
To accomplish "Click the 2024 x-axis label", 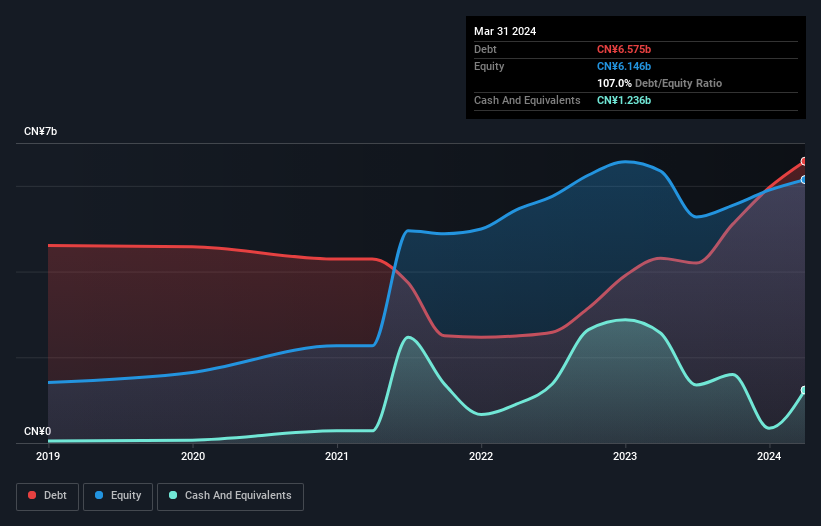I will point(769,456).
